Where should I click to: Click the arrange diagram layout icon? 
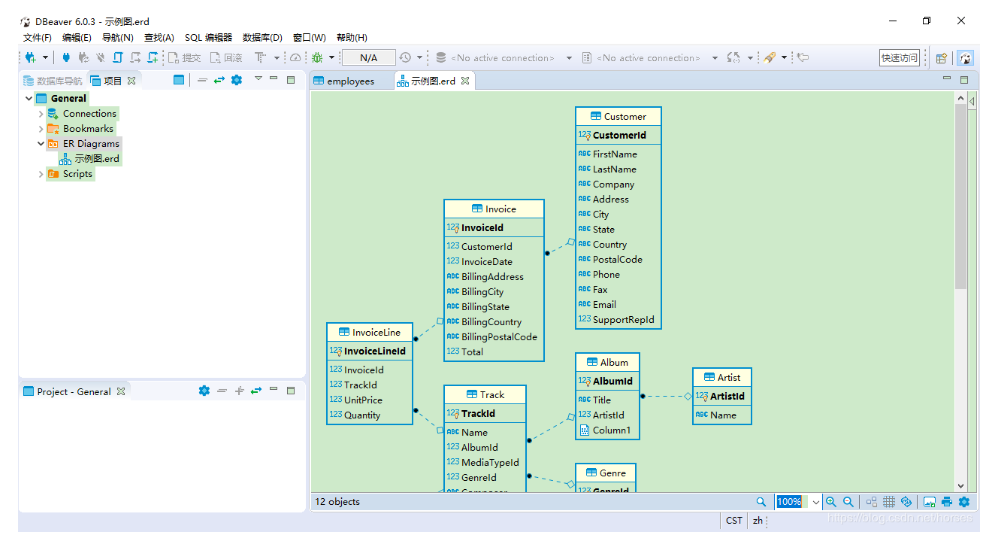[872, 502]
